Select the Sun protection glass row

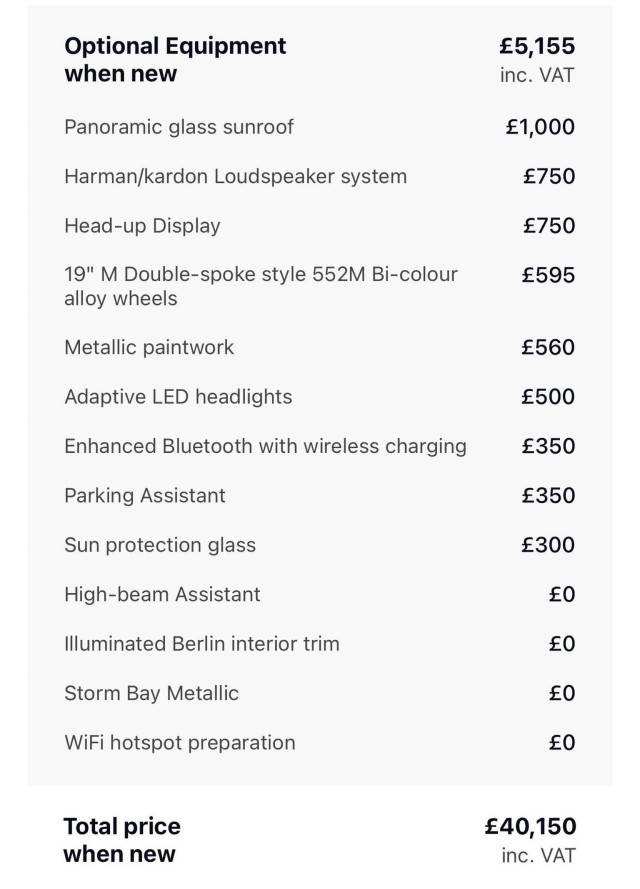[x=320, y=545]
